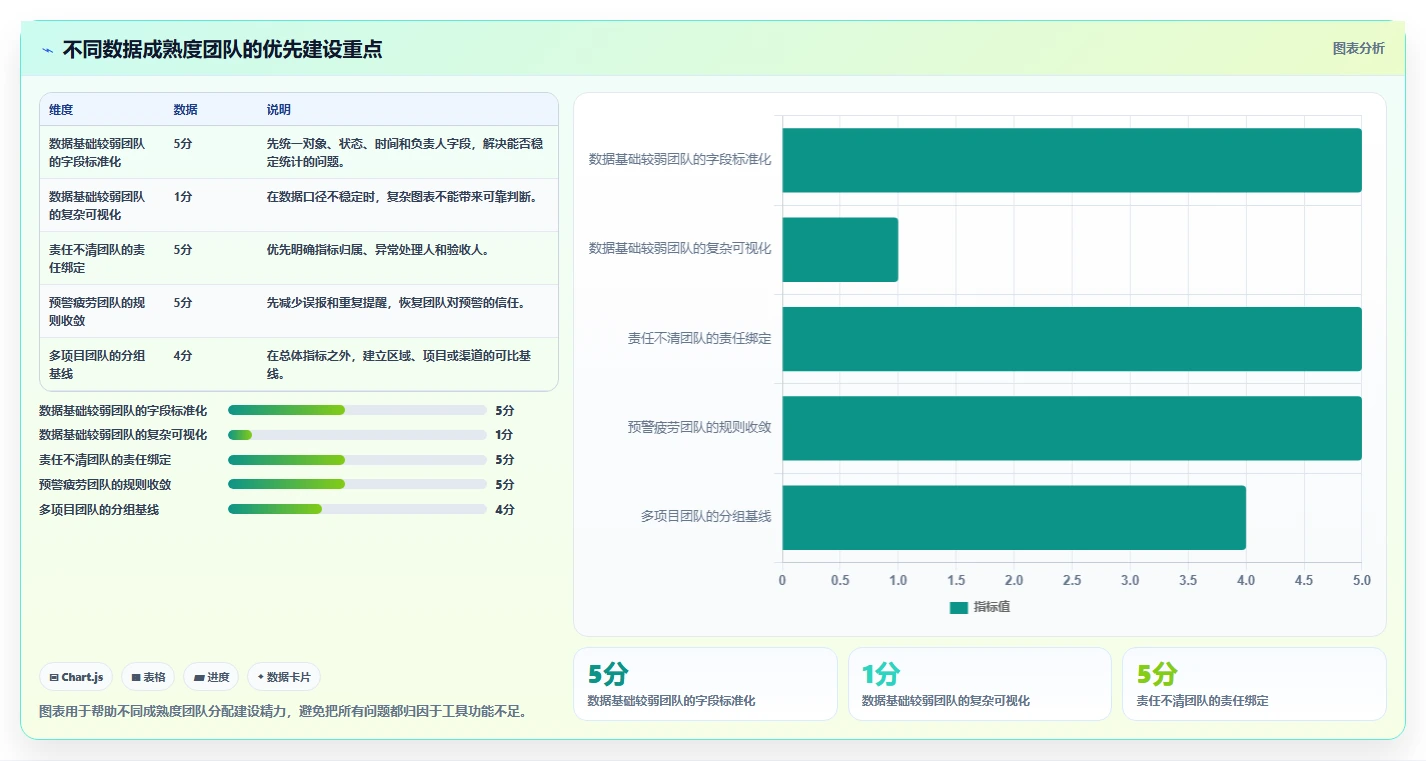Click the 1分 value in the table

pyautogui.click(x=183, y=196)
